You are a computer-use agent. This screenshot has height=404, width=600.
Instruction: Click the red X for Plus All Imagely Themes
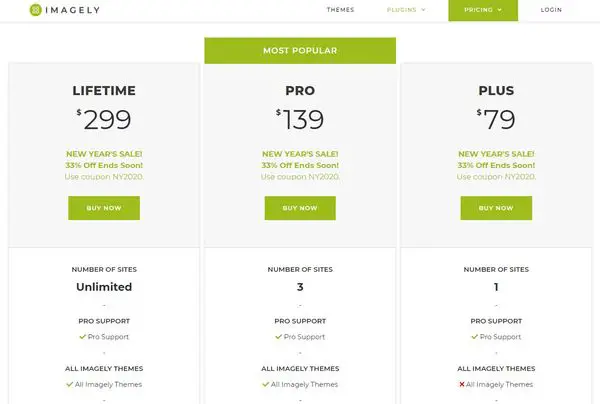[x=462, y=384]
